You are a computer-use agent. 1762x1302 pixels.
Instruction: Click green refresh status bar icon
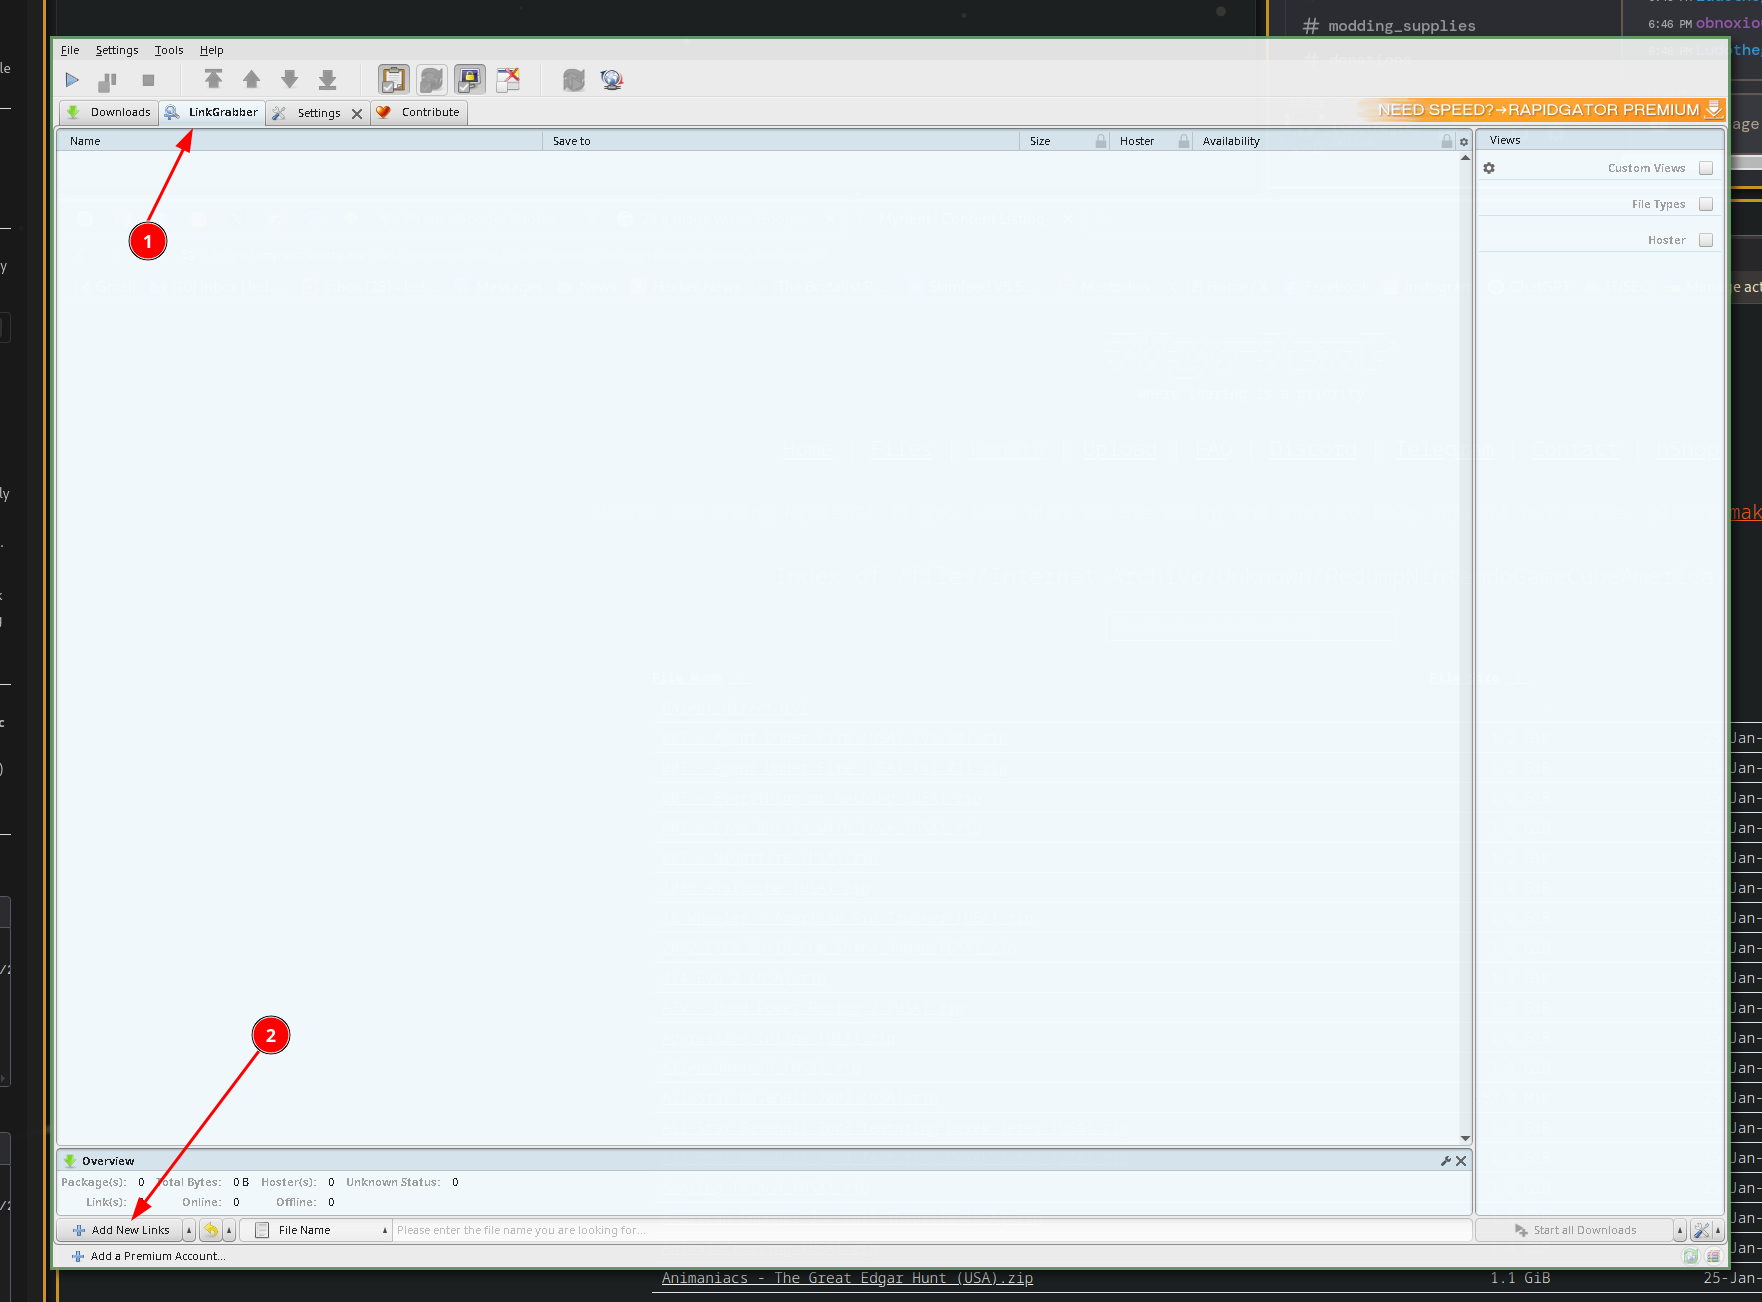(1690, 1256)
